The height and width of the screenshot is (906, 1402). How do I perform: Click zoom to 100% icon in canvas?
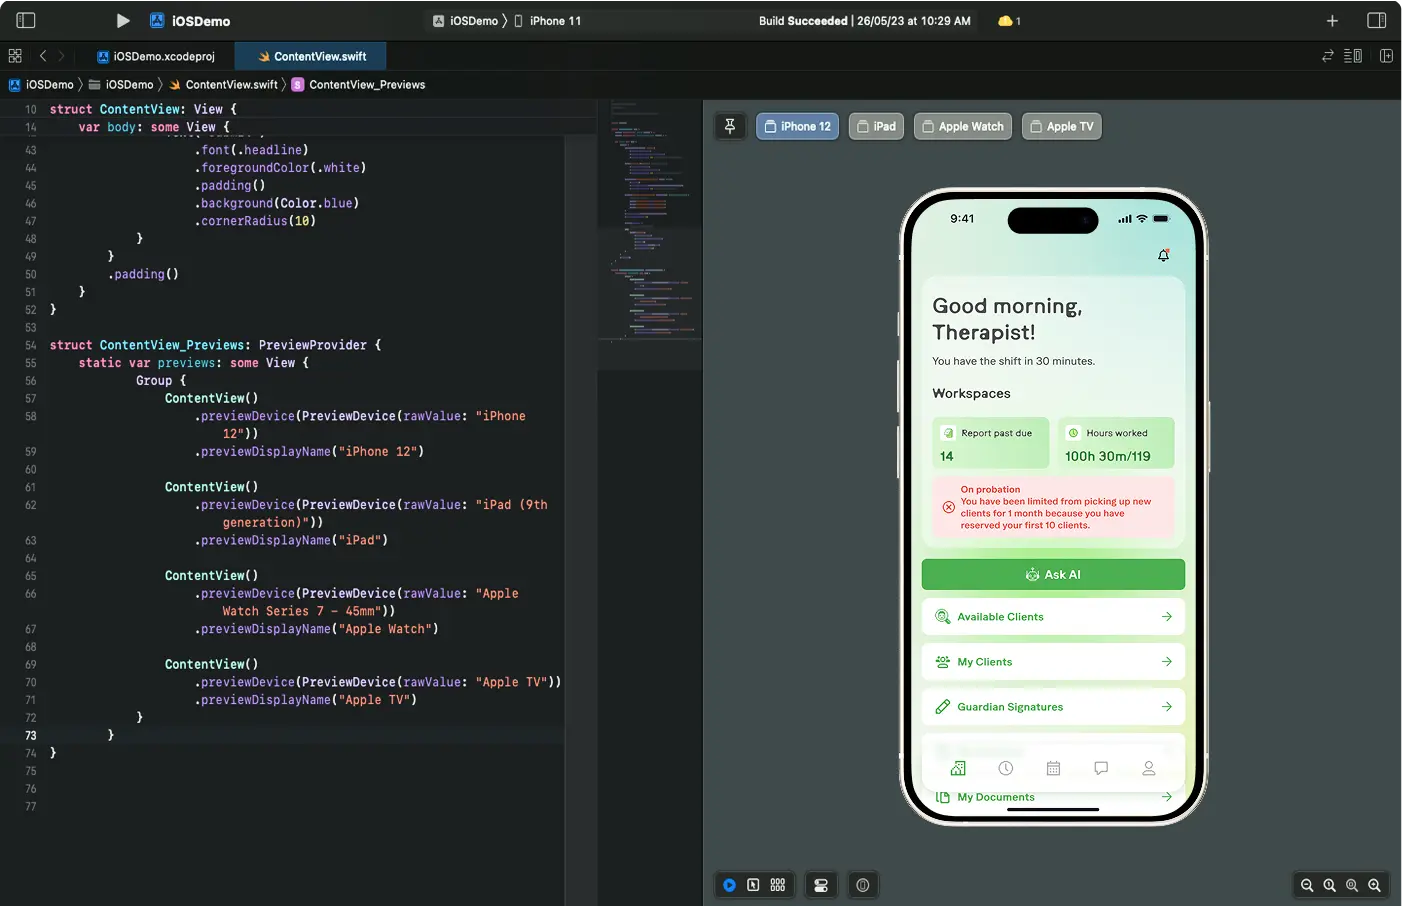[x=1330, y=885]
